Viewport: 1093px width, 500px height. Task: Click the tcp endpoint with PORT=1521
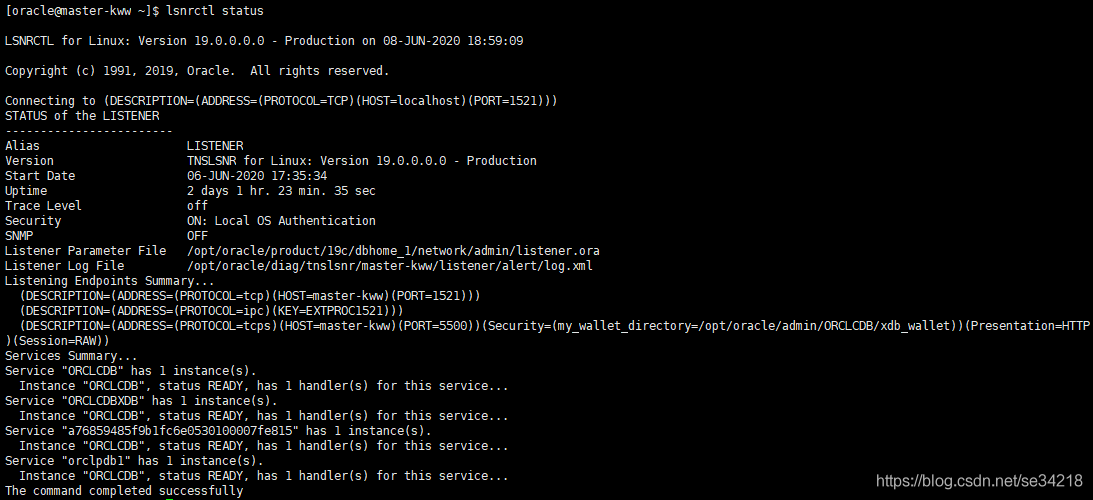pos(250,296)
